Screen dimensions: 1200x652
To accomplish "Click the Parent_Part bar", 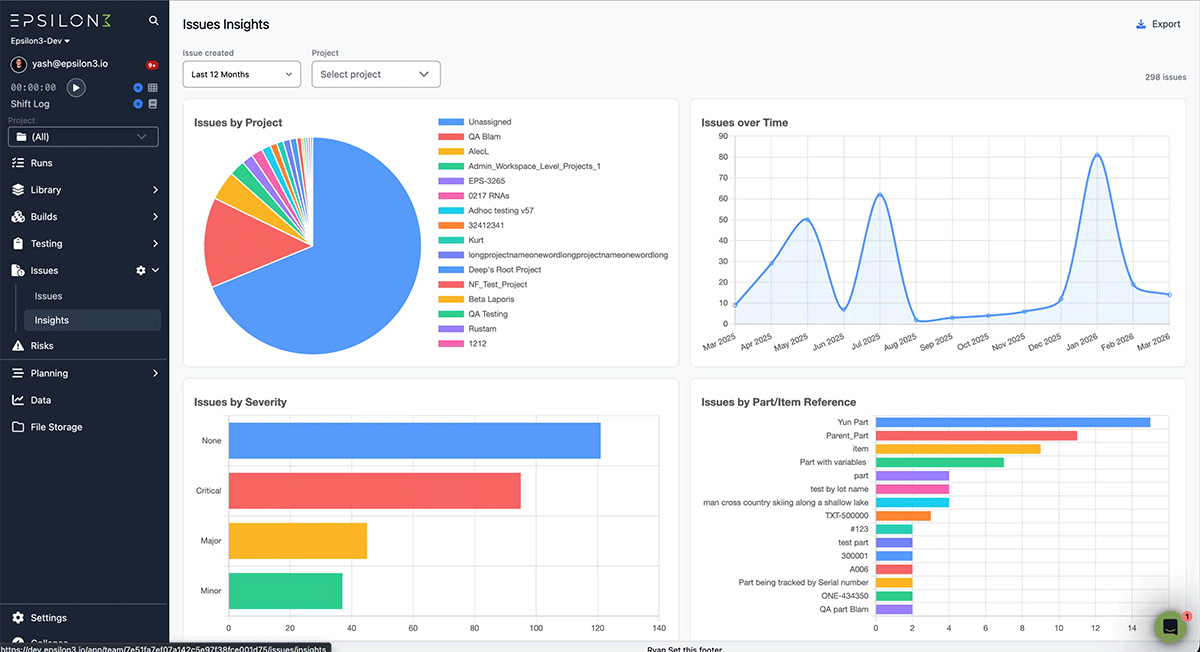I will (976, 435).
